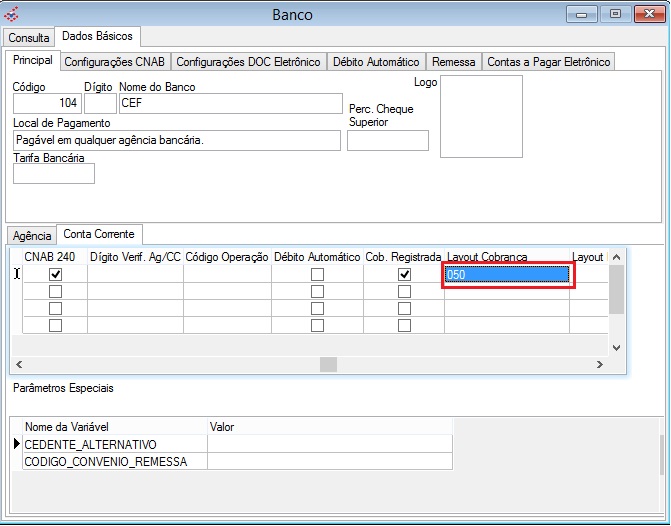671x526 pixels.
Task: Uncheck CNAB 240 in the first row
Action: (56, 275)
